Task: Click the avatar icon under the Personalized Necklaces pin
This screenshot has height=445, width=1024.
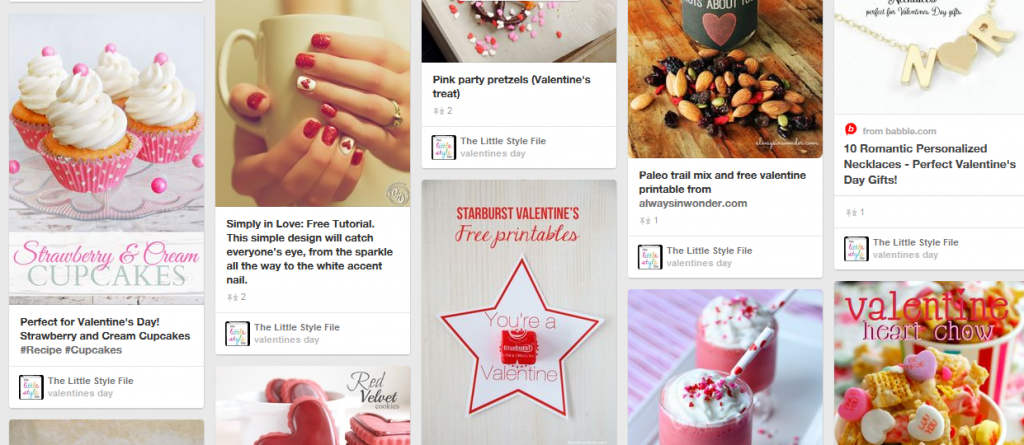Action: click(x=856, y=249)
